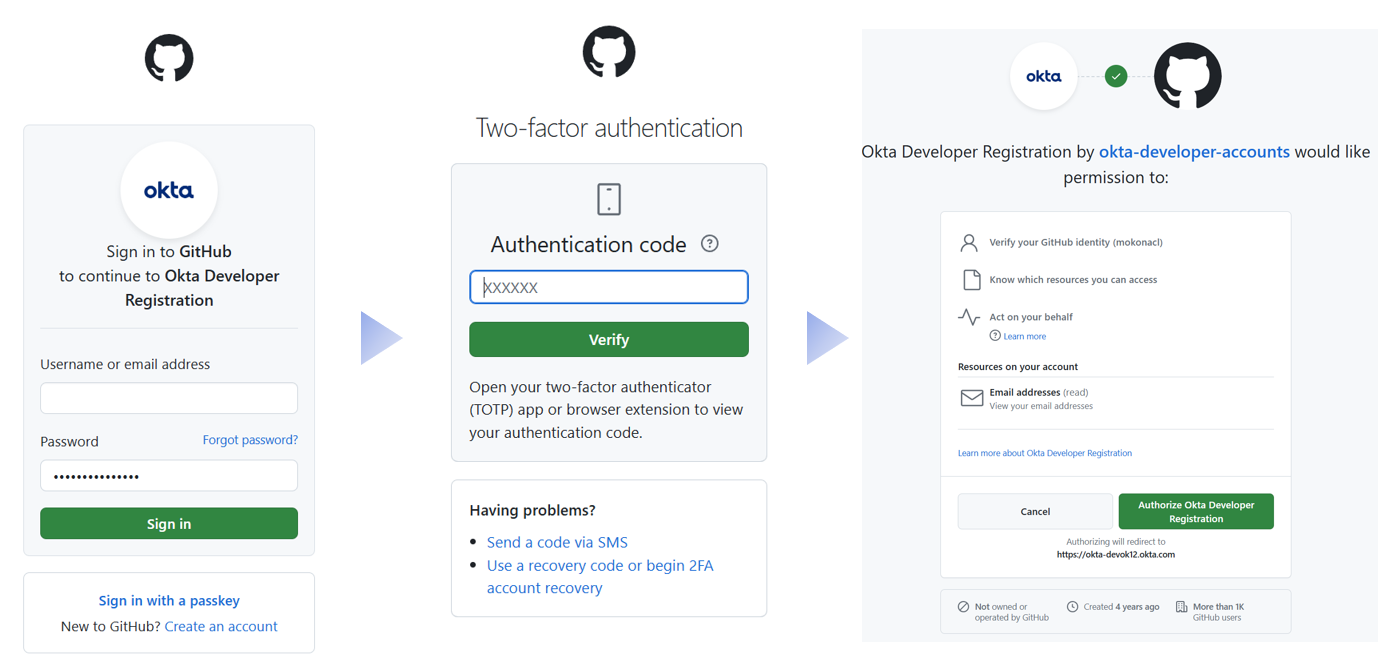Open the okta-developer-accounts profile link
The height and width of the screenshot is (669, 1379).
[1194, 151]
